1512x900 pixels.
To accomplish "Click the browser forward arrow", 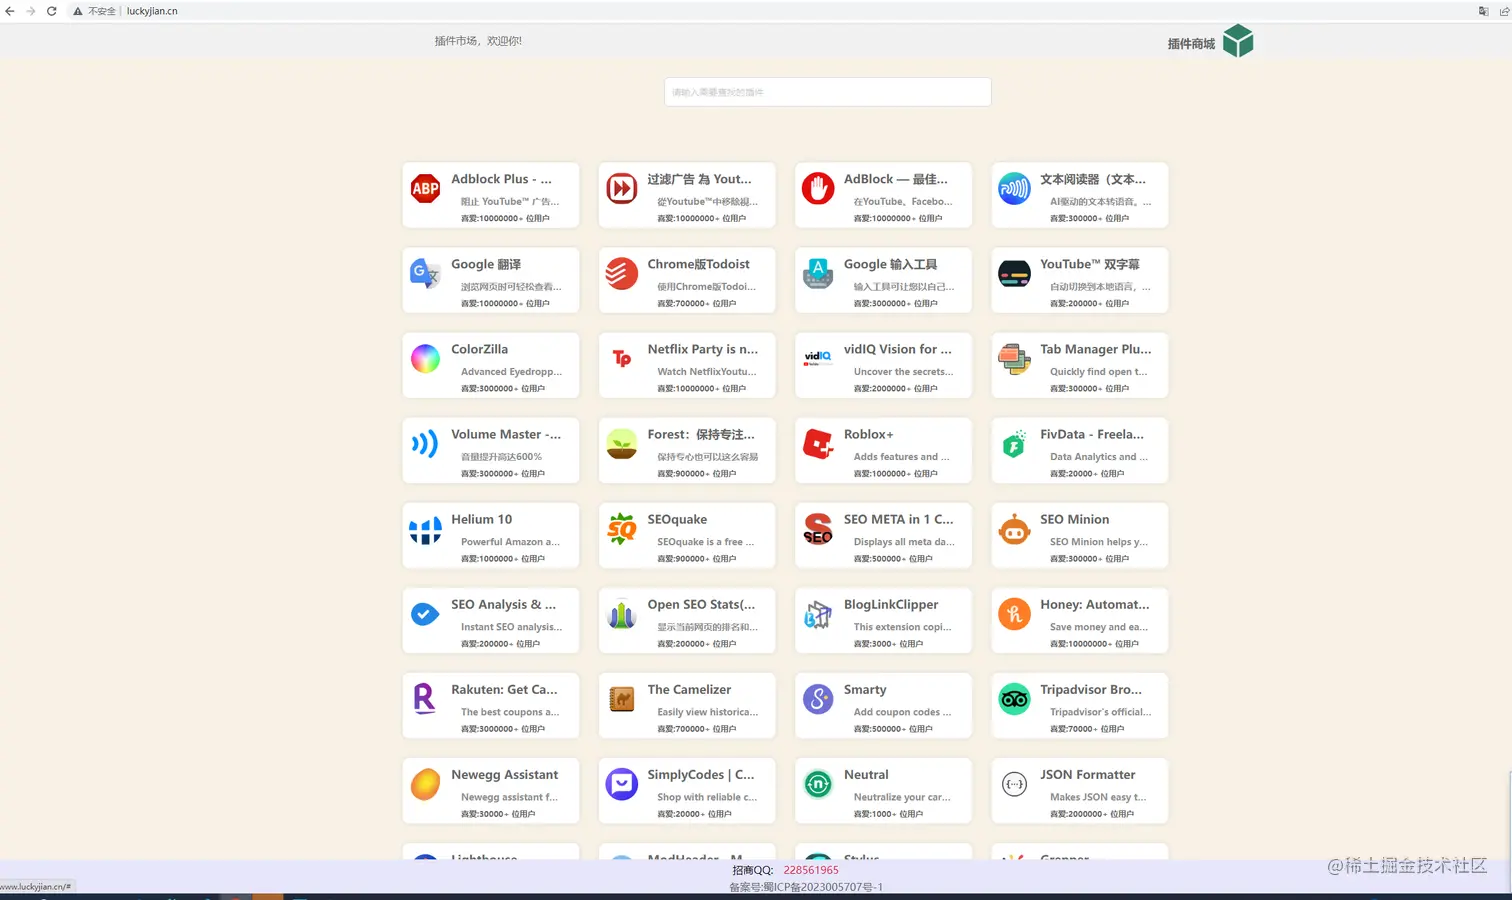I will 31,11.
